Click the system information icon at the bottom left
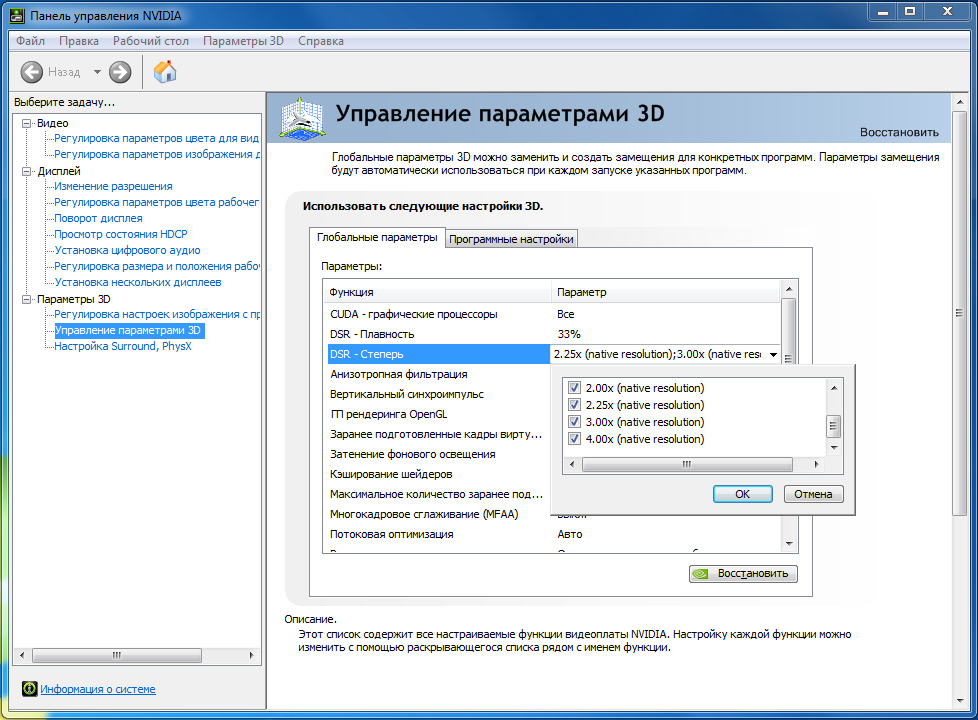The width and height of the screenshot is (978, 720). tap(29, 689)
